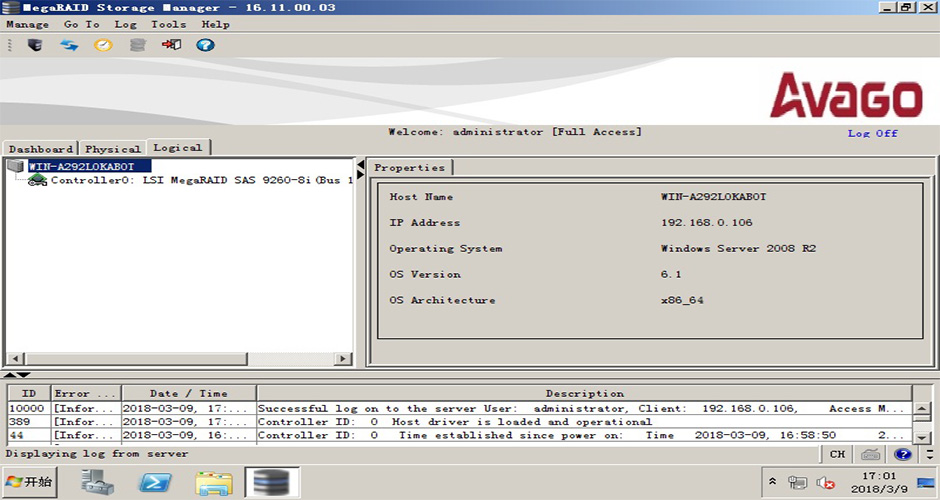Select log entry with ID 389

pos(459,422)
